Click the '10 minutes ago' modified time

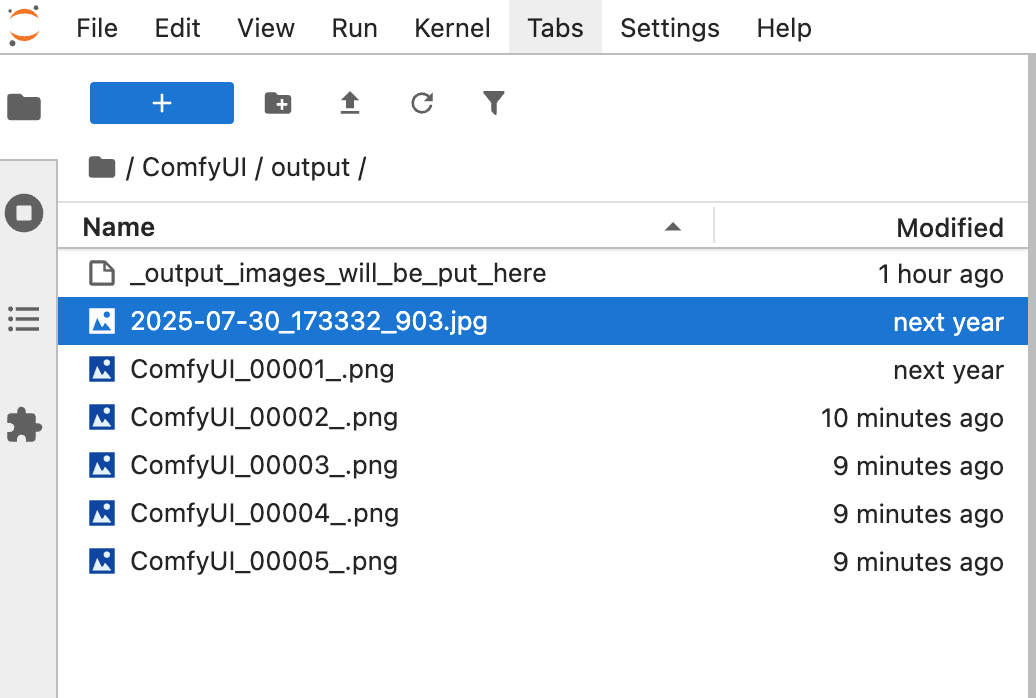click(x=912, y=418)
